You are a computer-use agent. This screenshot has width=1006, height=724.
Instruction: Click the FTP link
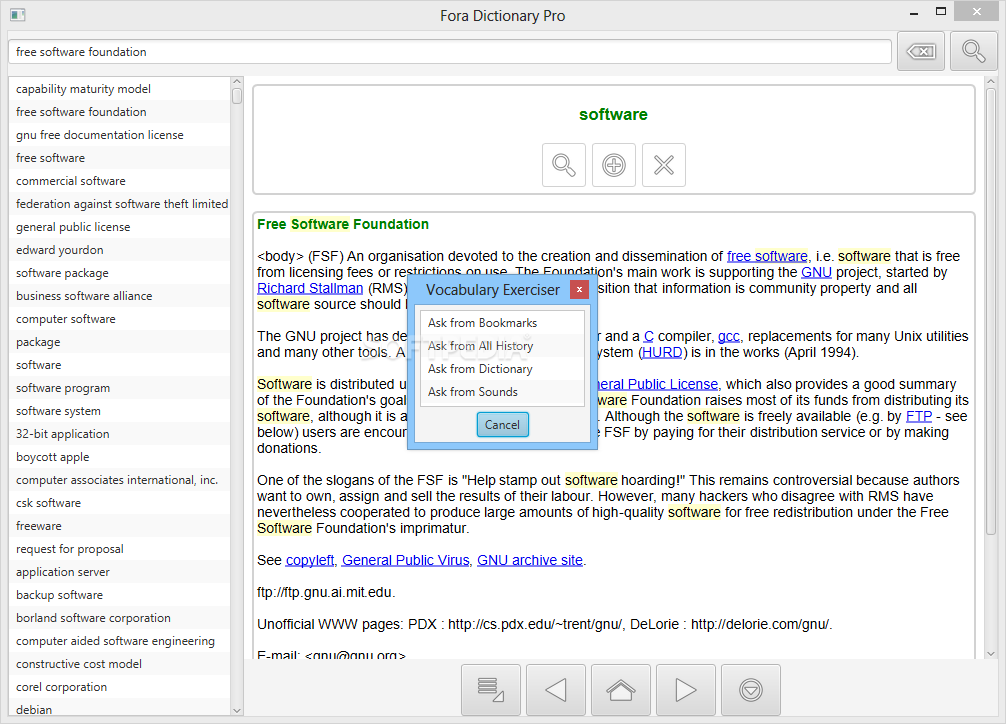[919, 416]
